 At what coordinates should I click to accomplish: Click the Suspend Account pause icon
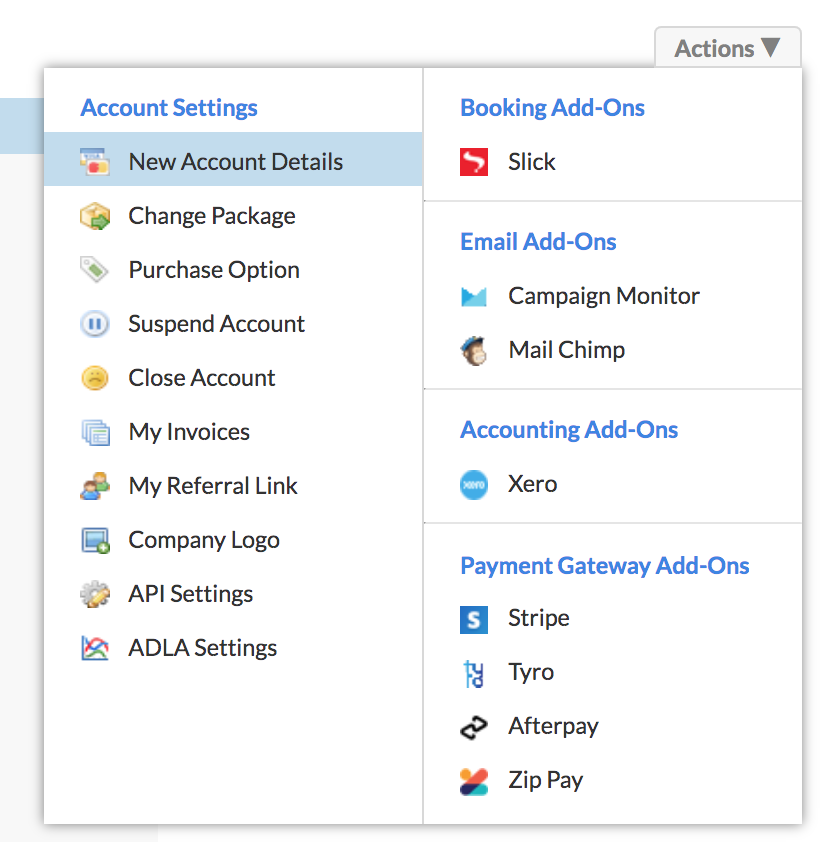(x=95, y=324)
